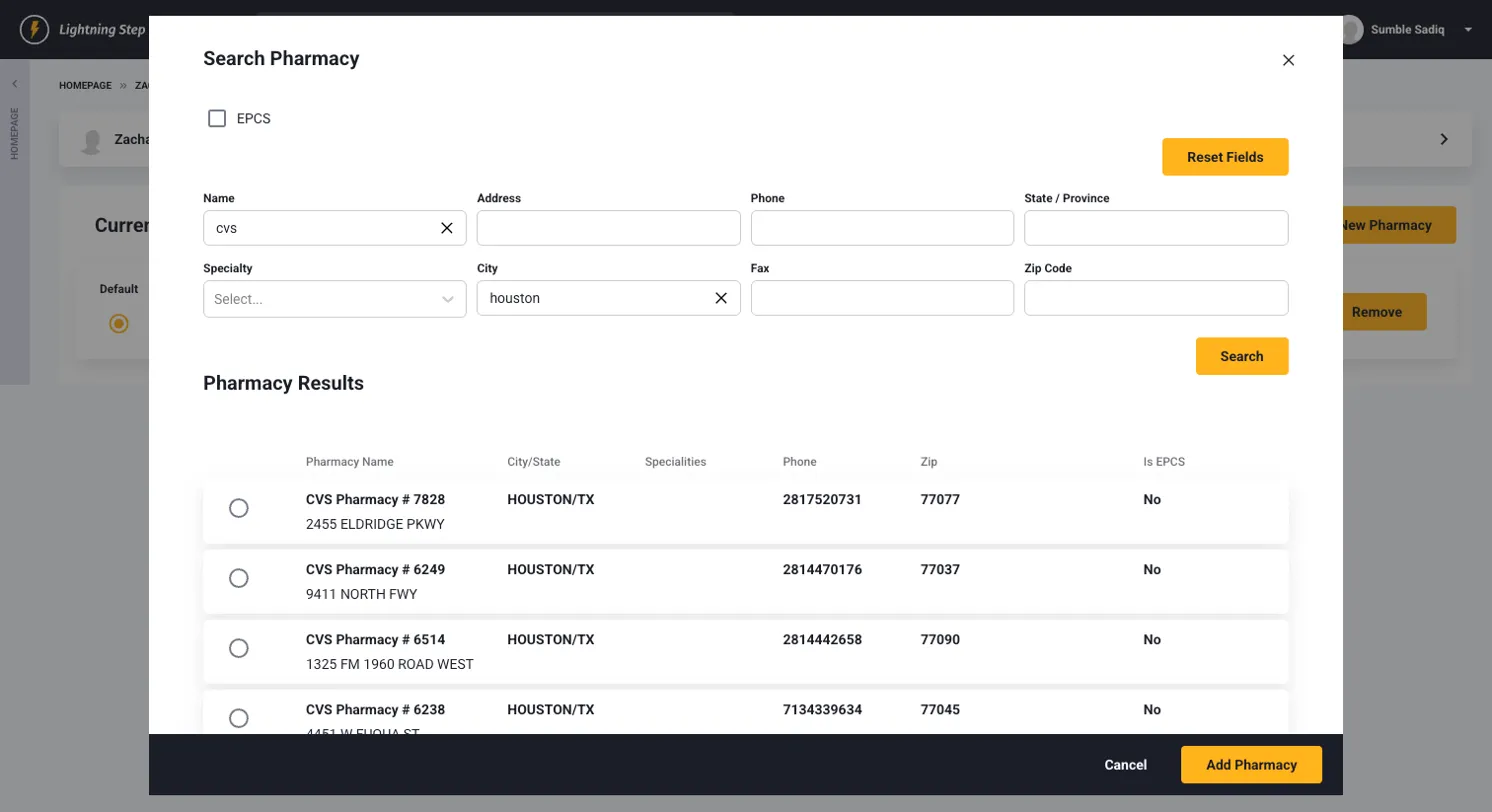Expand the patient banner chevron
1492x812 pixels.
(1443, 139)
